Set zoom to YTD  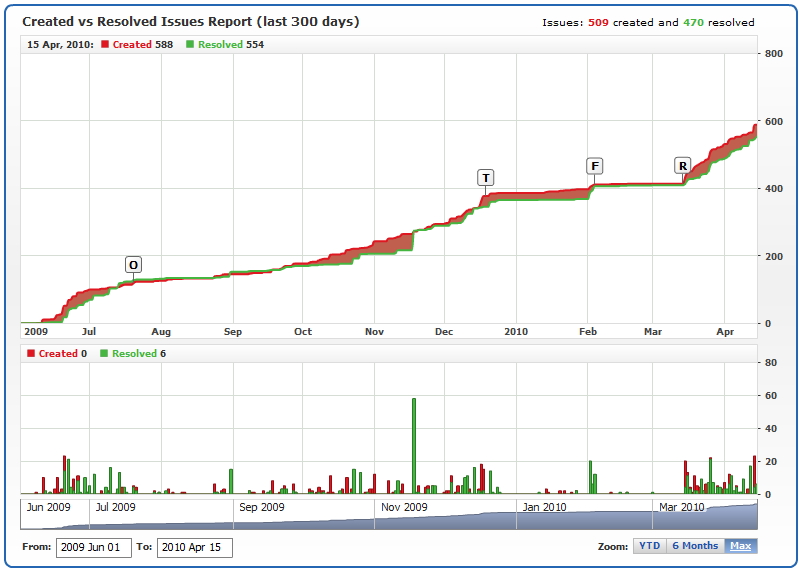coord(649,546)
